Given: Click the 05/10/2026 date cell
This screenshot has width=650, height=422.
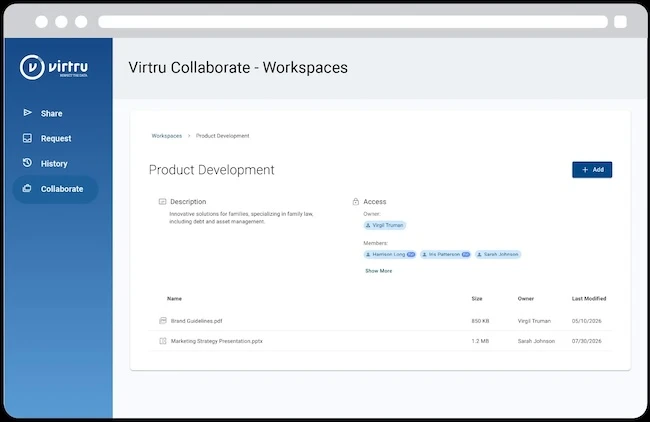Looking at the screenshot, I should (587, 321).
